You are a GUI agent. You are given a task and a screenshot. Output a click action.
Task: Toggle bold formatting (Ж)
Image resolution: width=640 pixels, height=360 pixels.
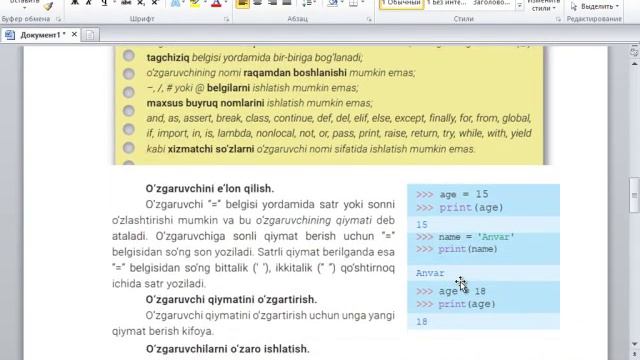click(x=75, y=3)
